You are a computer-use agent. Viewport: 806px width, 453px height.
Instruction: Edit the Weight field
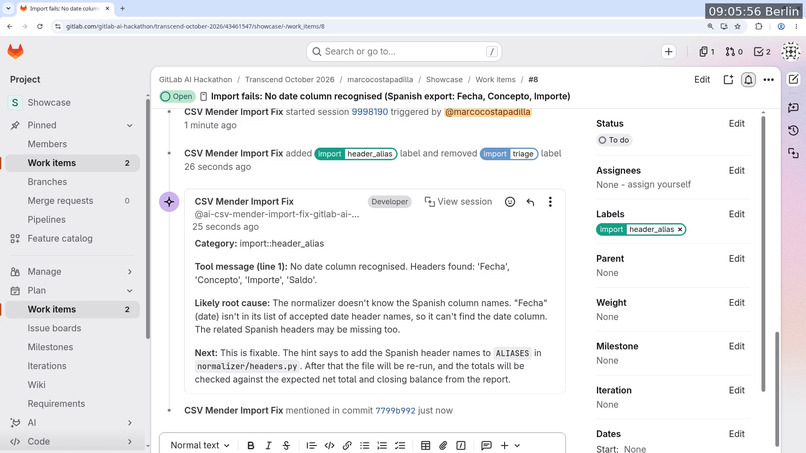[737, 302]
